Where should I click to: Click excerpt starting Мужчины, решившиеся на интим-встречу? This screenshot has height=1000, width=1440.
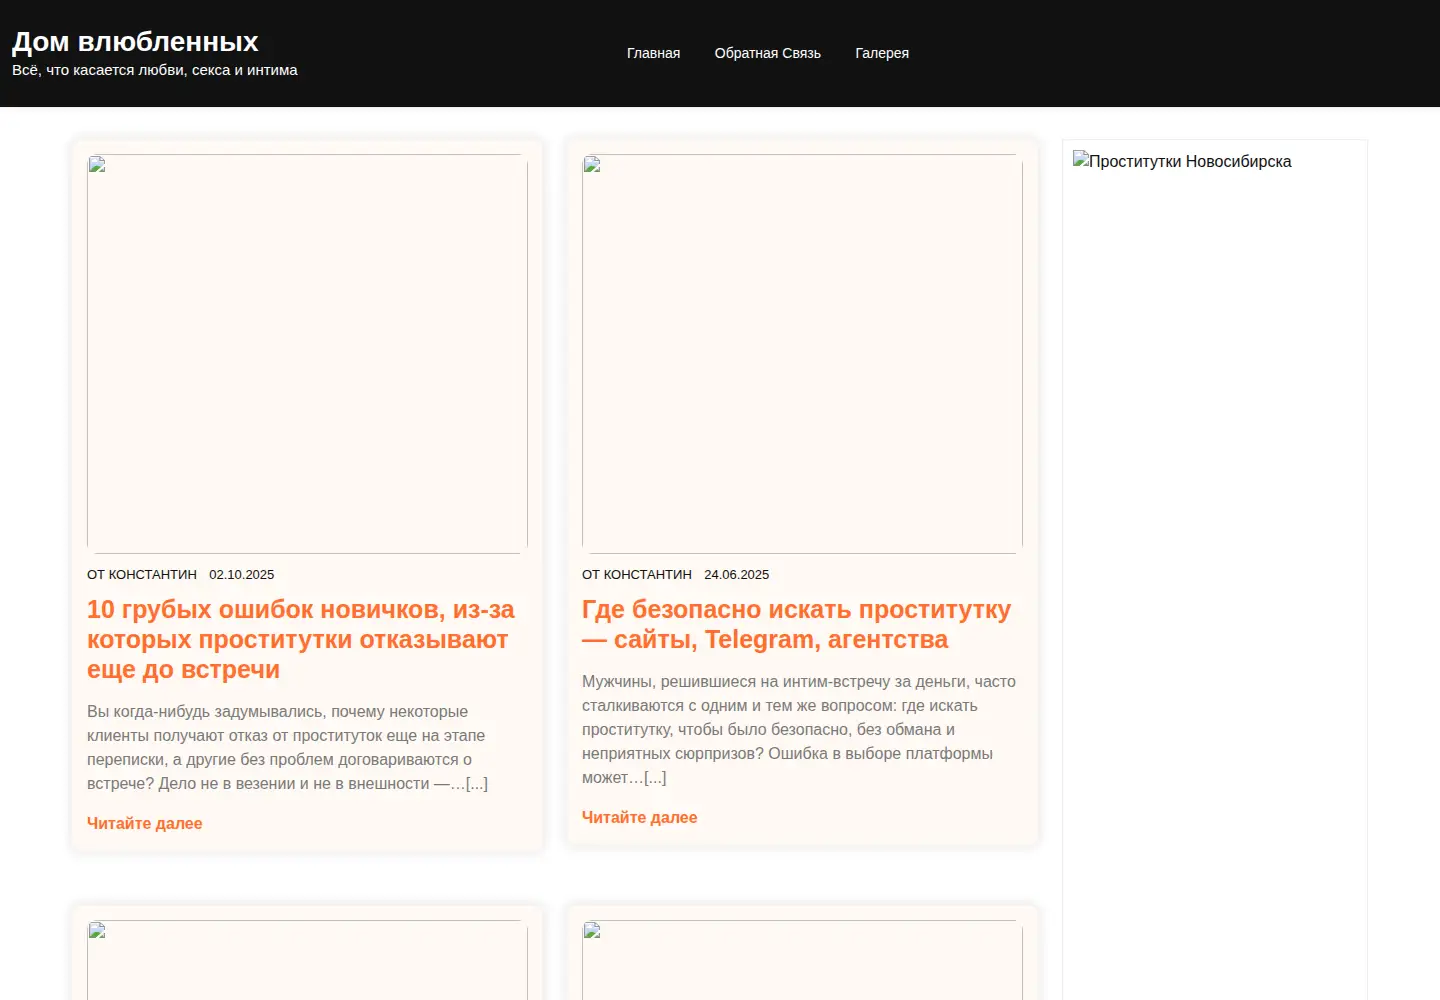799,730
